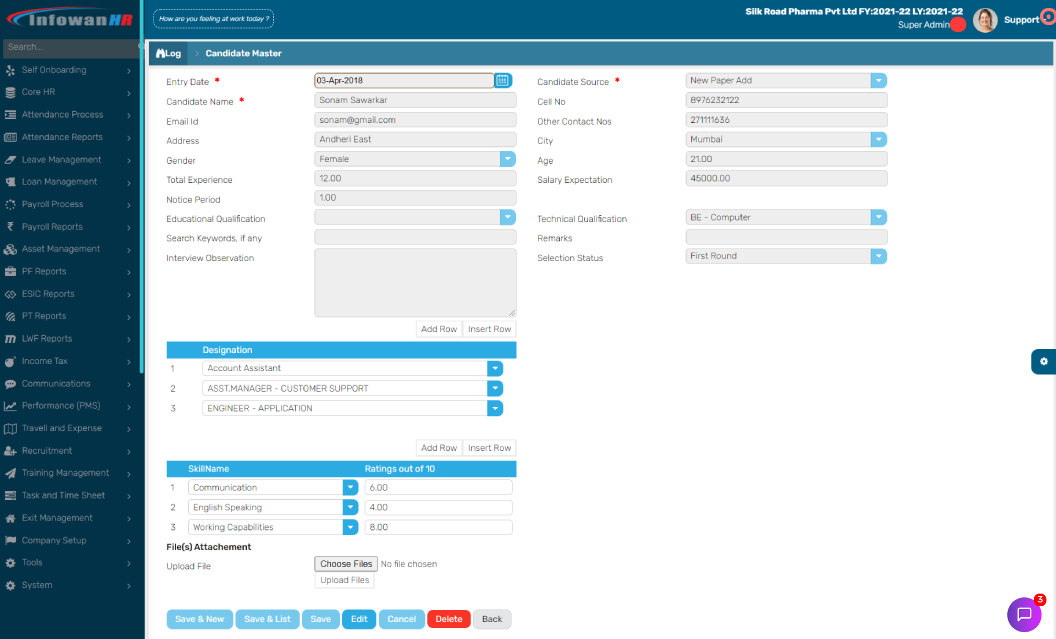Expand the Selection Status dropdown
The height and width of the screenshot is (639, 1056).
(878, 256)
